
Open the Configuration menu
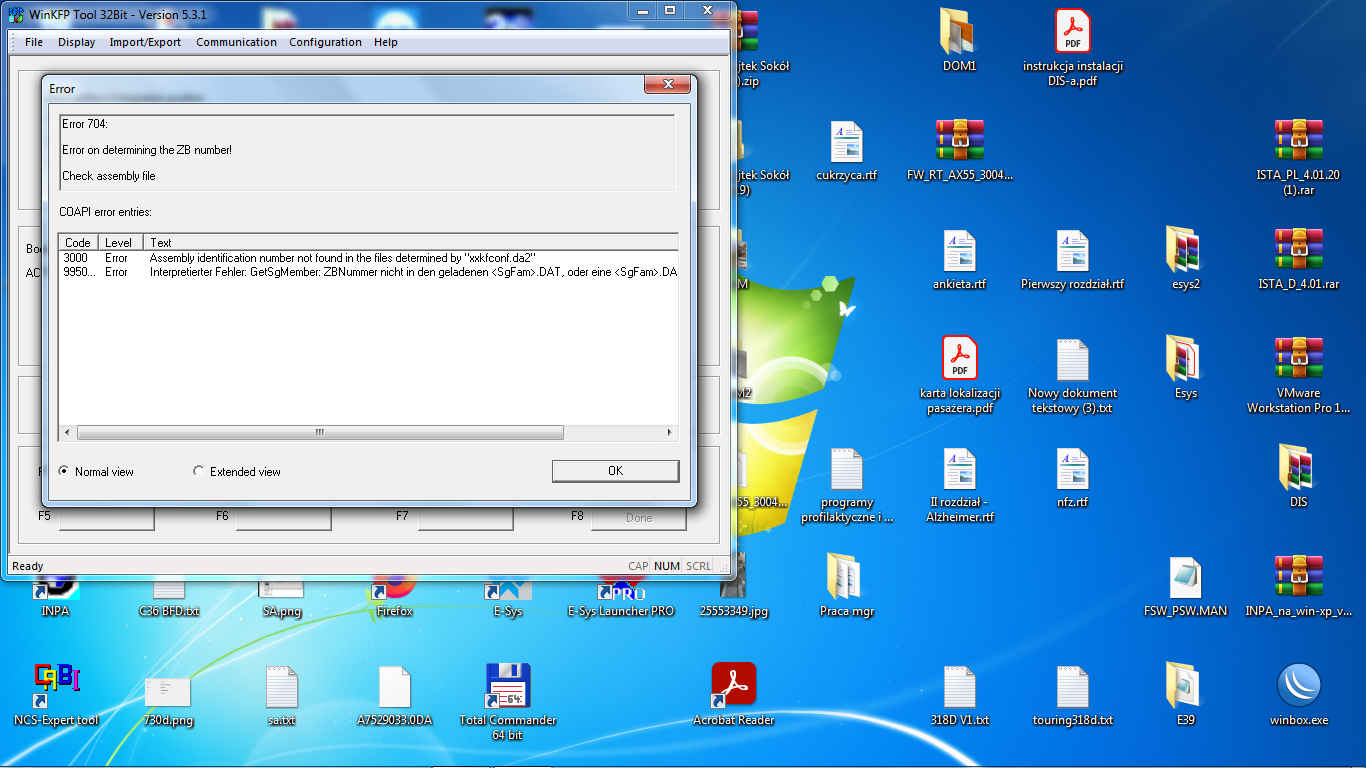326,42
